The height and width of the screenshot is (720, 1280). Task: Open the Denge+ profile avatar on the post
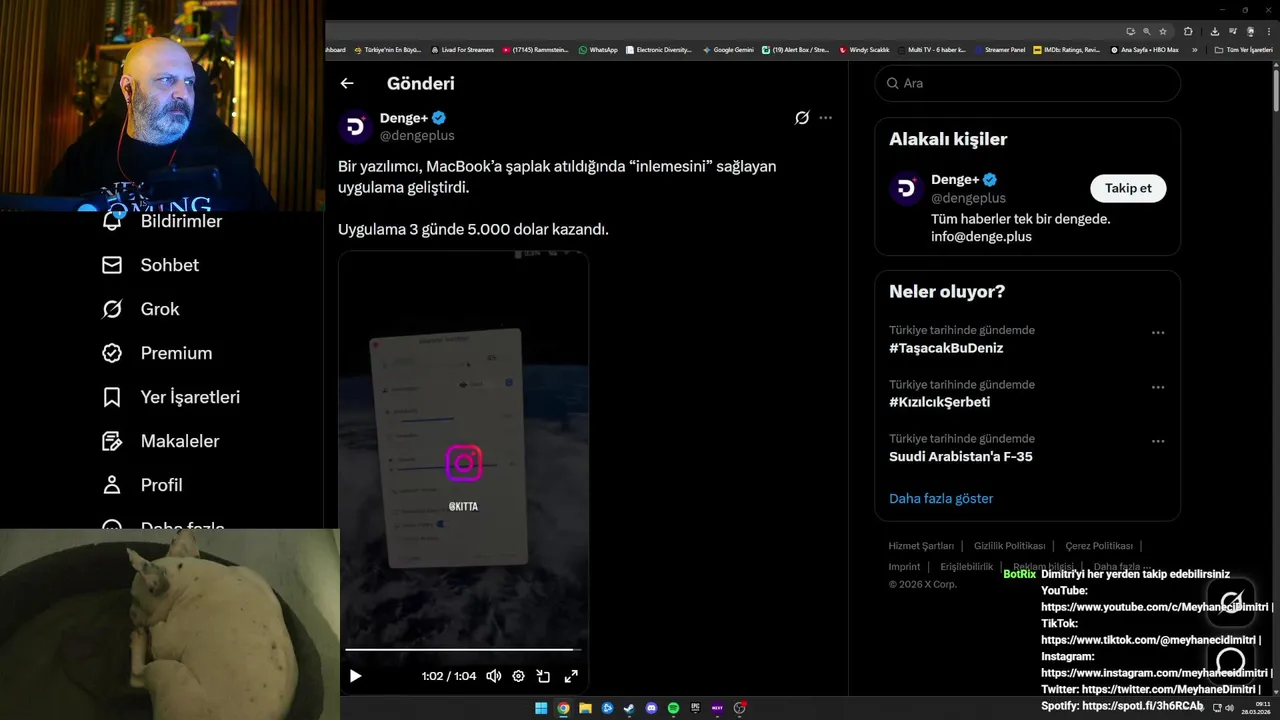pos(355,127)
